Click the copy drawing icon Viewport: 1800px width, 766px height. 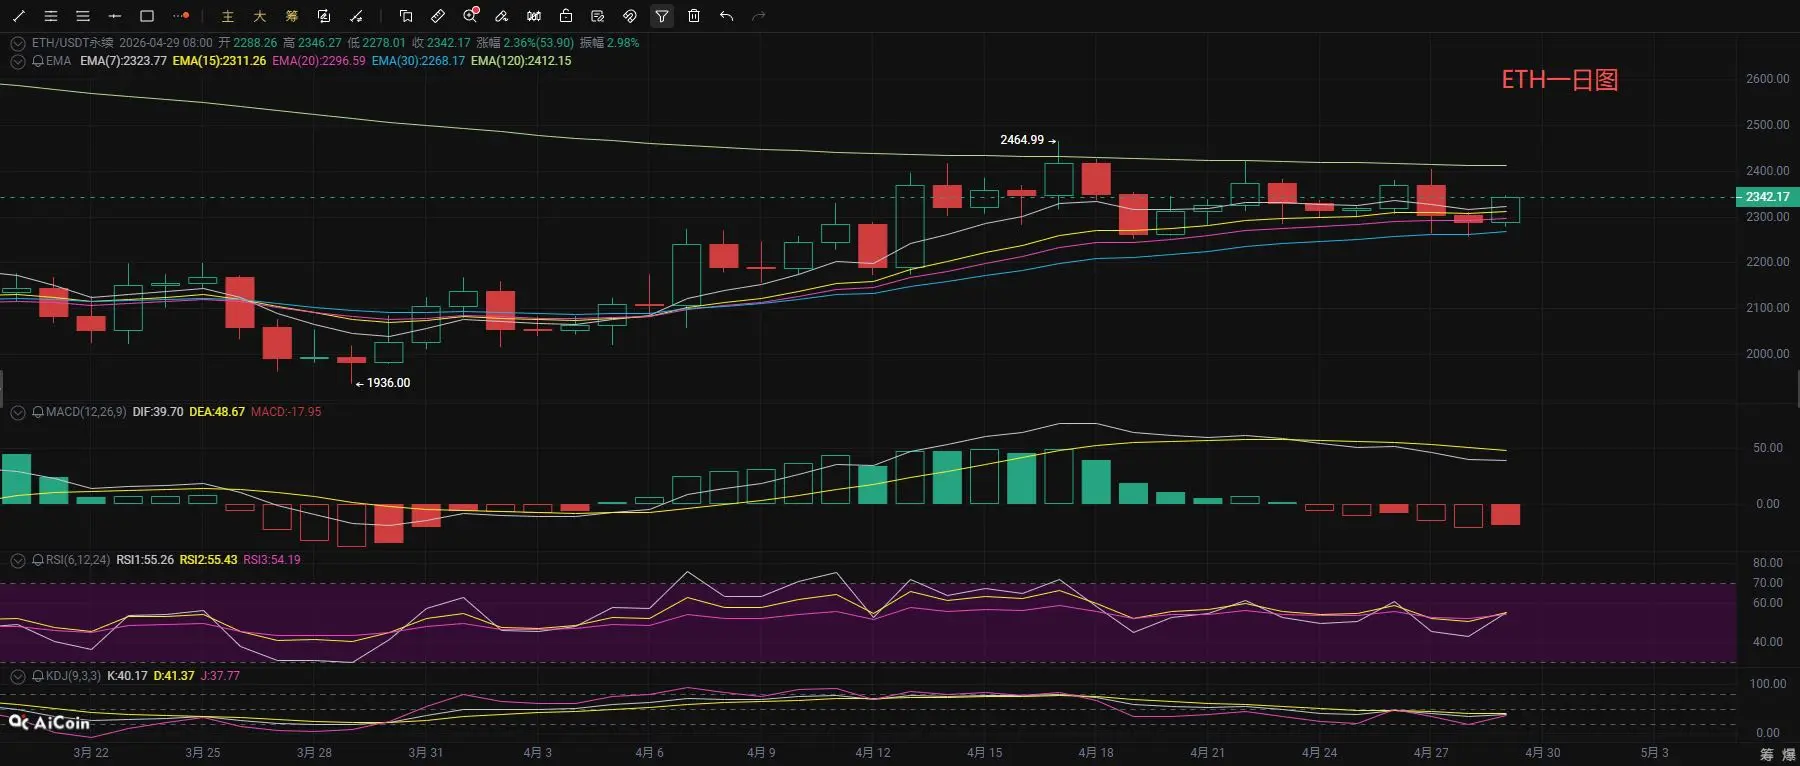(x=406, y=16)
